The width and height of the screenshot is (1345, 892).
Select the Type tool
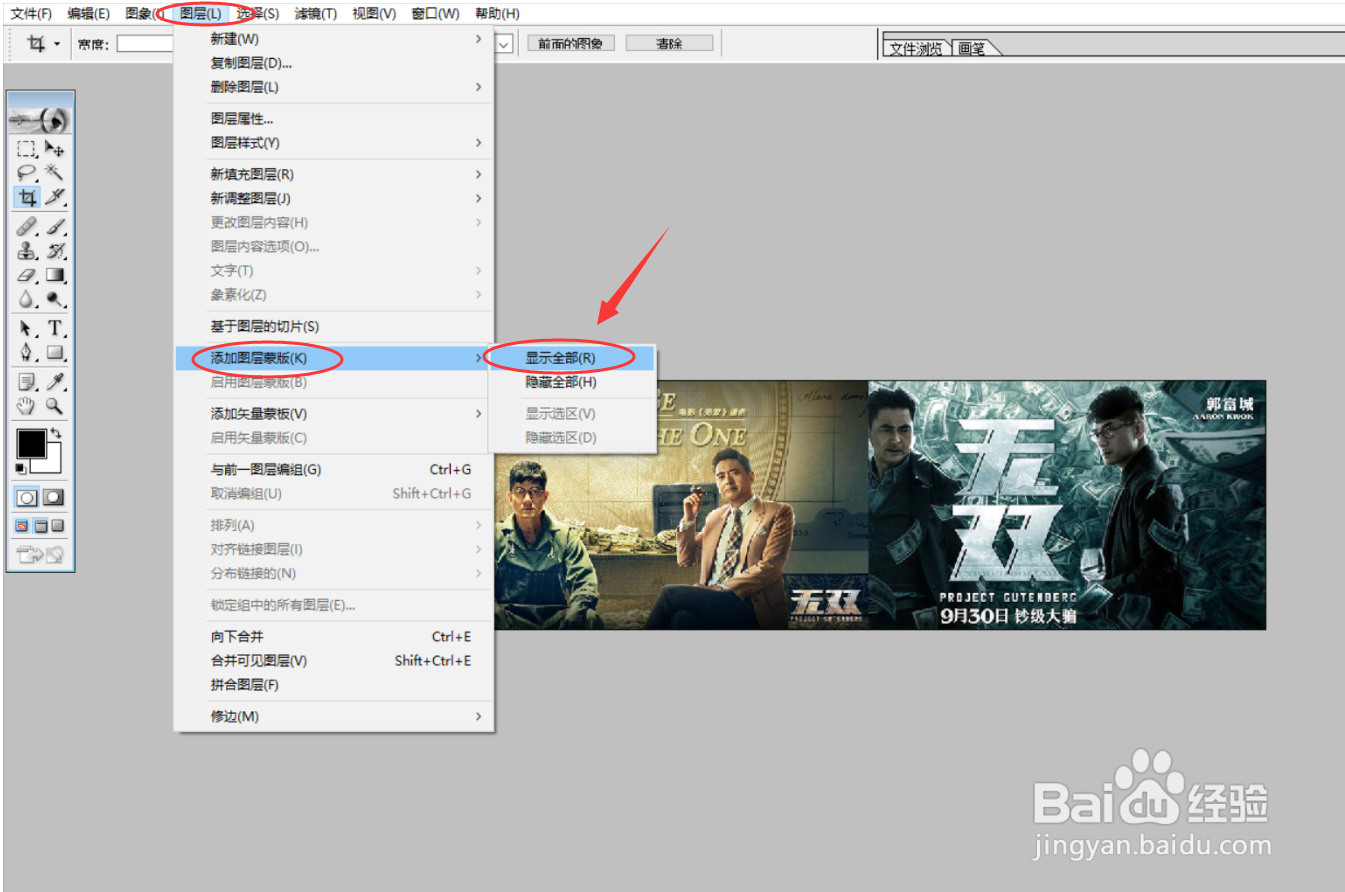point(55,328)
